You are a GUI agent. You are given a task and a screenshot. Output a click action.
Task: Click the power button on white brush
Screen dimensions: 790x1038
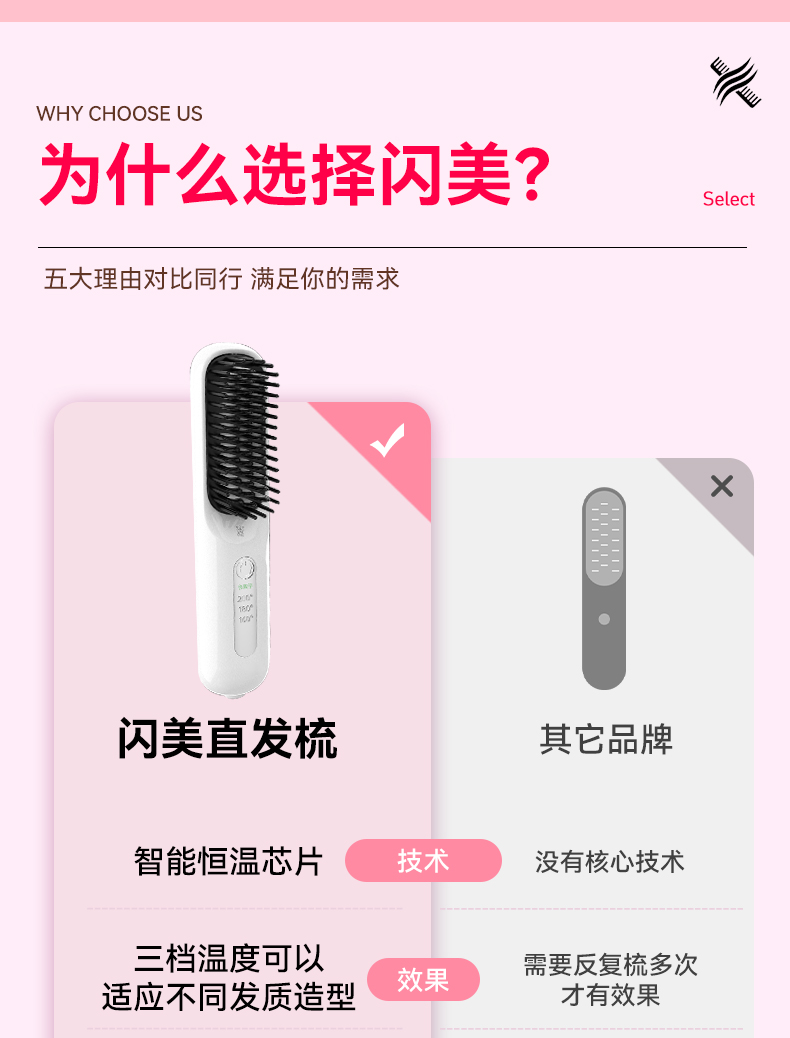pyautogui.click(x=244, y=569)
